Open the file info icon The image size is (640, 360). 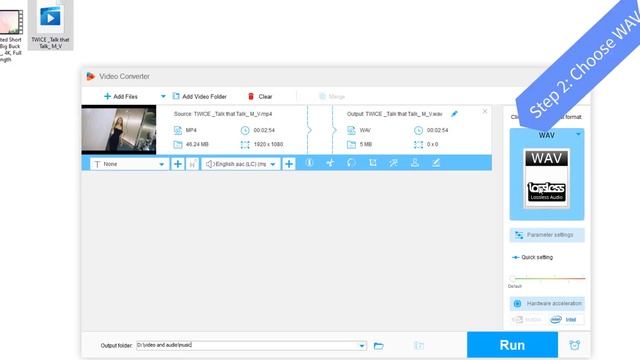click(x=309, y=163)
